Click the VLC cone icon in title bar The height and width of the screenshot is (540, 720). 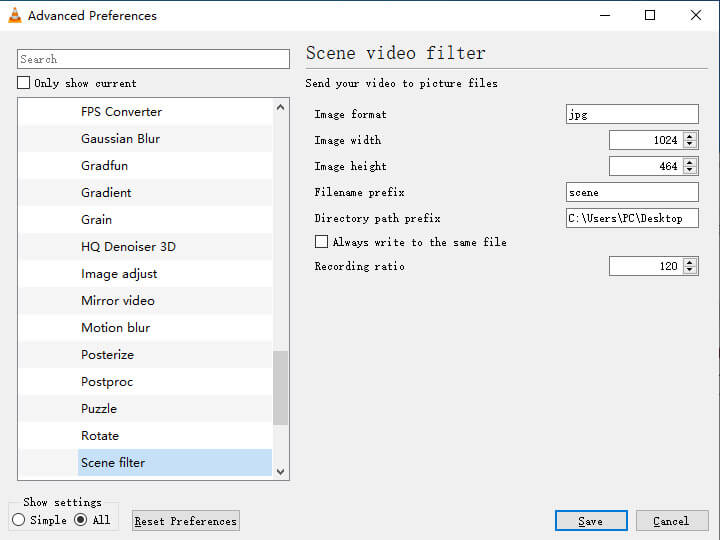(x=14, y=15)
